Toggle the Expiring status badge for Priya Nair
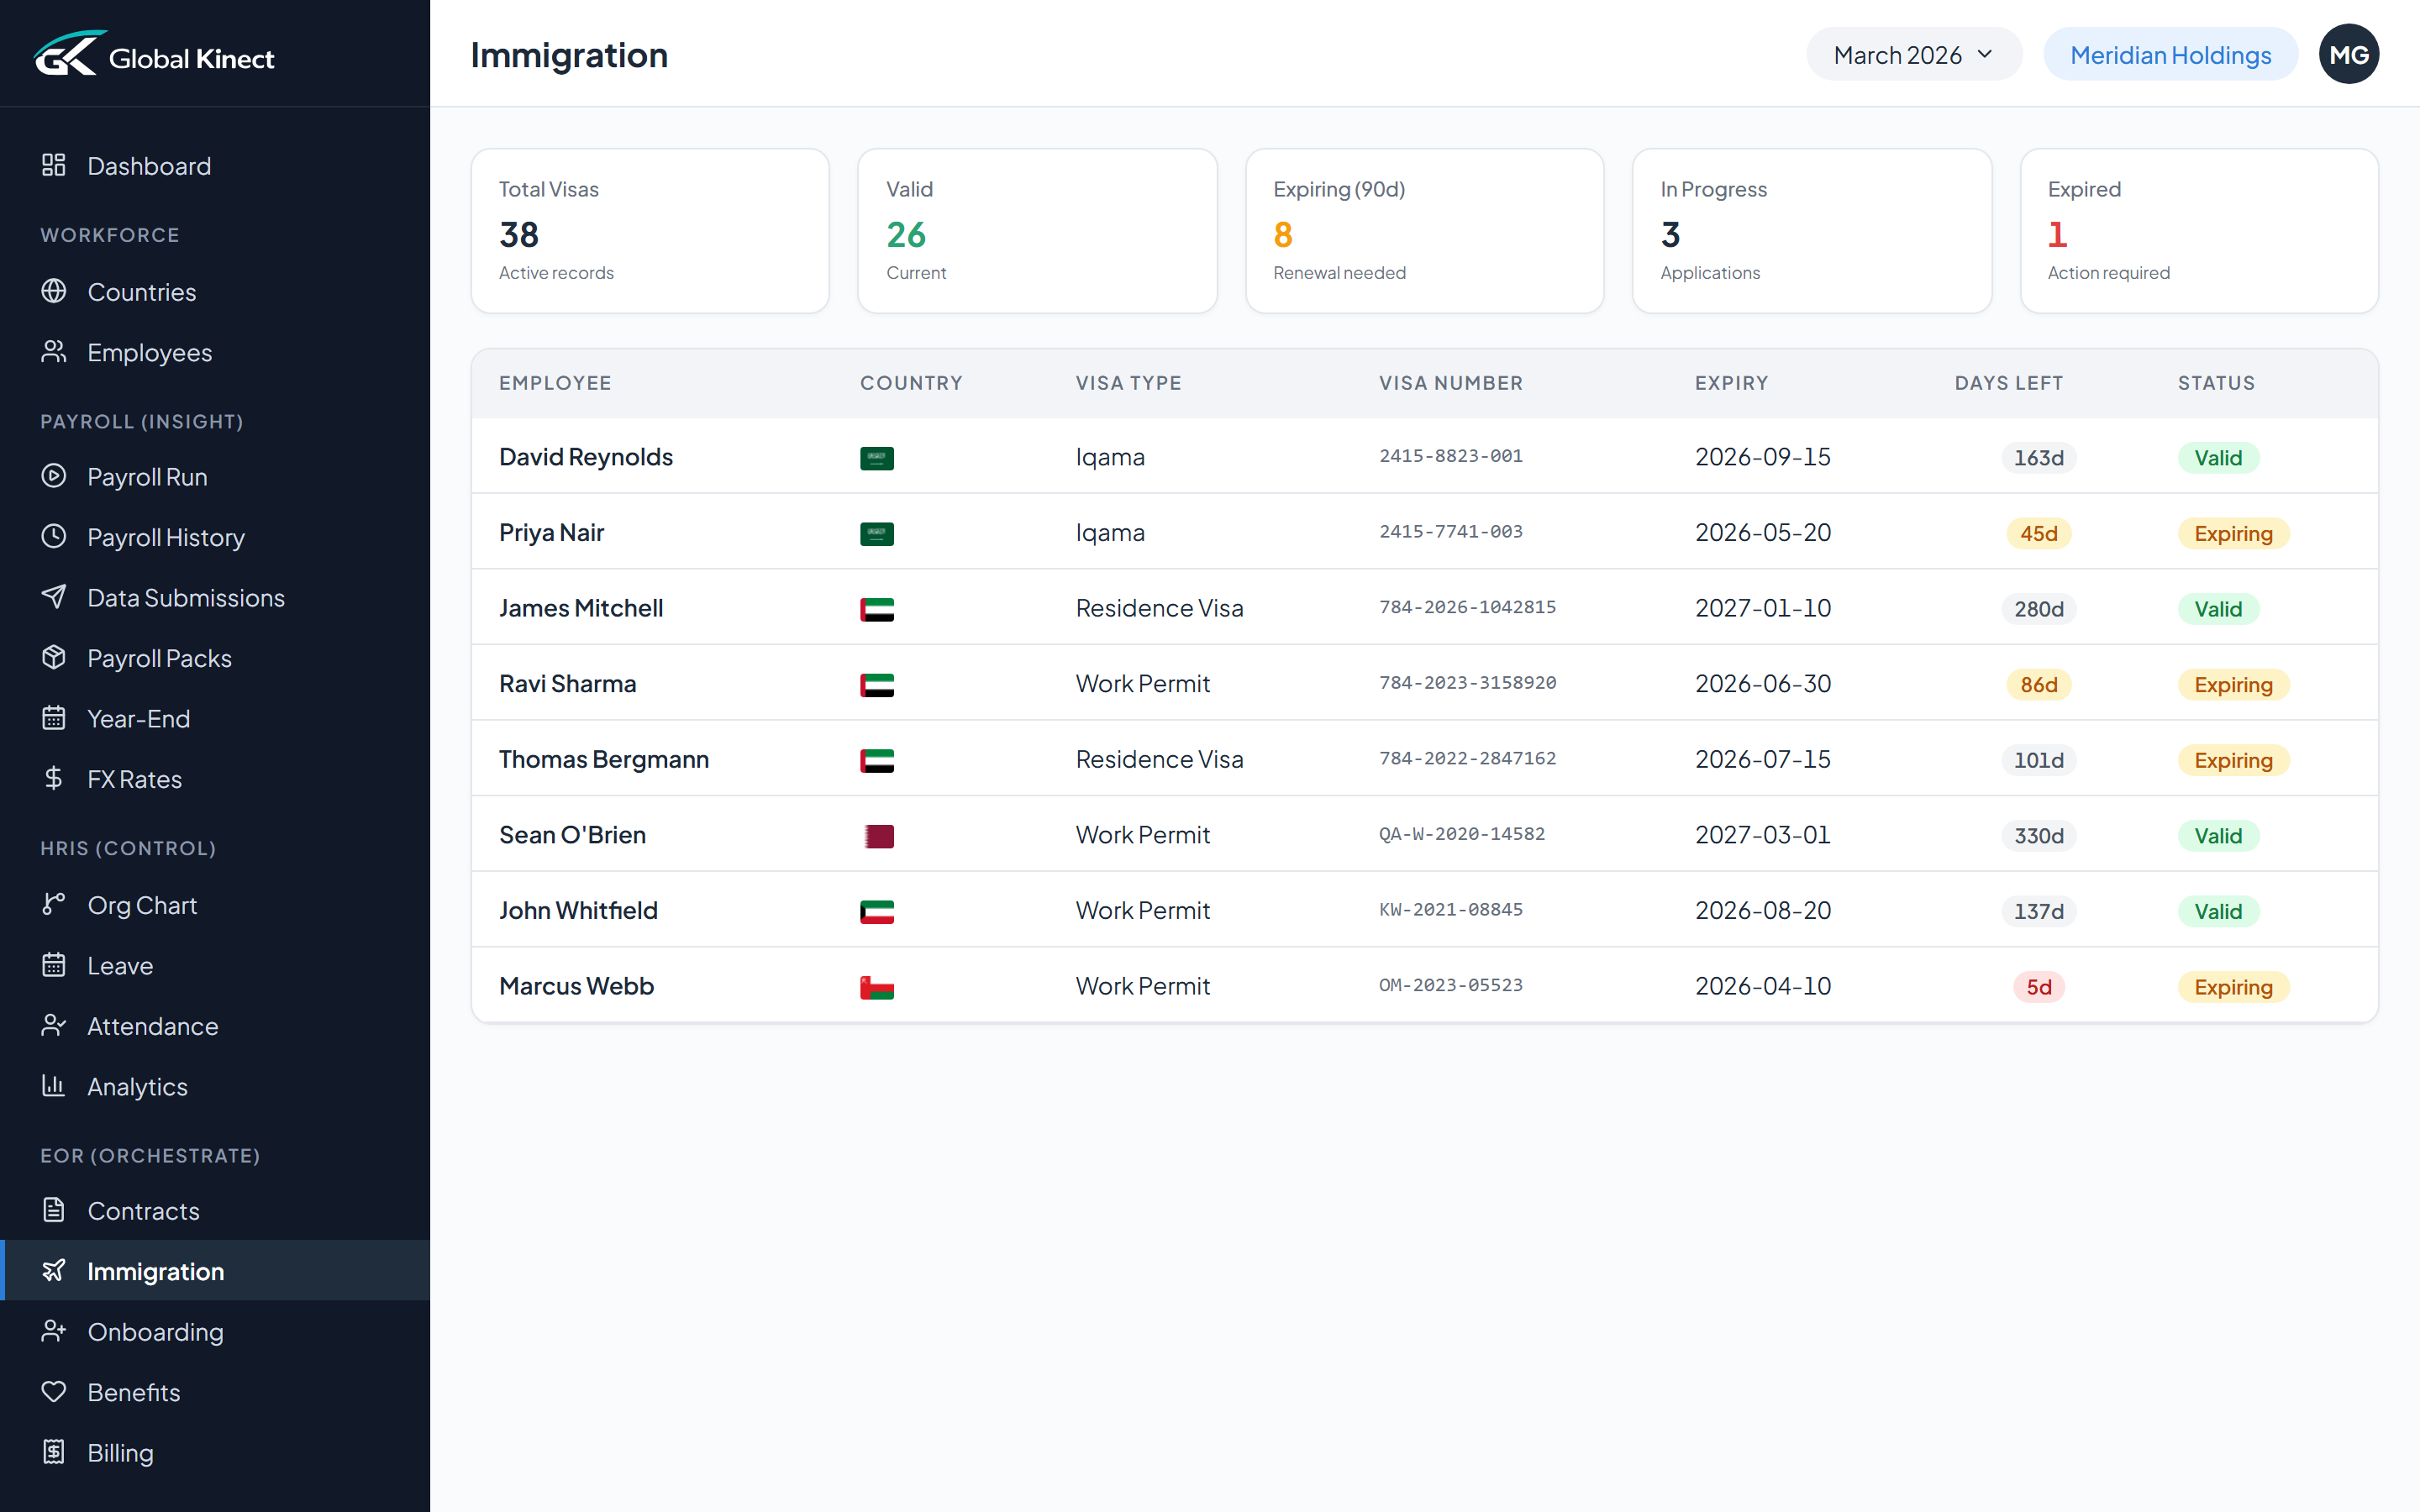This screenshot has height=1512, width=2420. 2233,533
